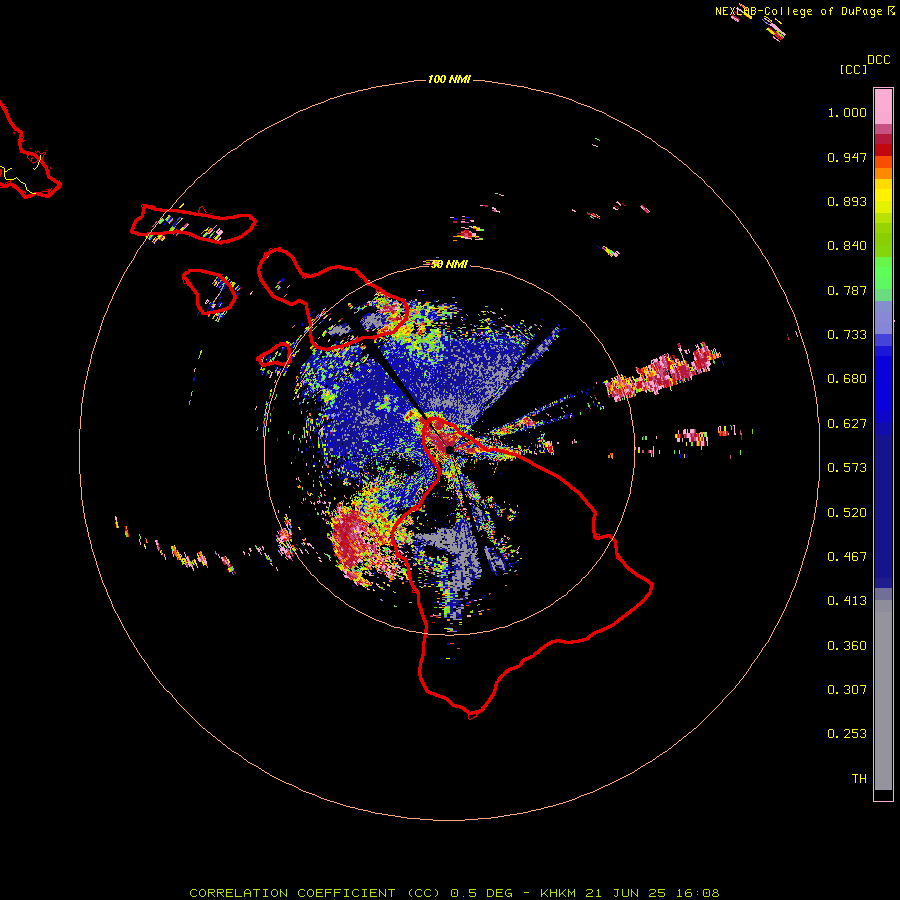The image size is (900, 900).
Task: Click the 1.000 scale value
Action: (x=847, y=112)
